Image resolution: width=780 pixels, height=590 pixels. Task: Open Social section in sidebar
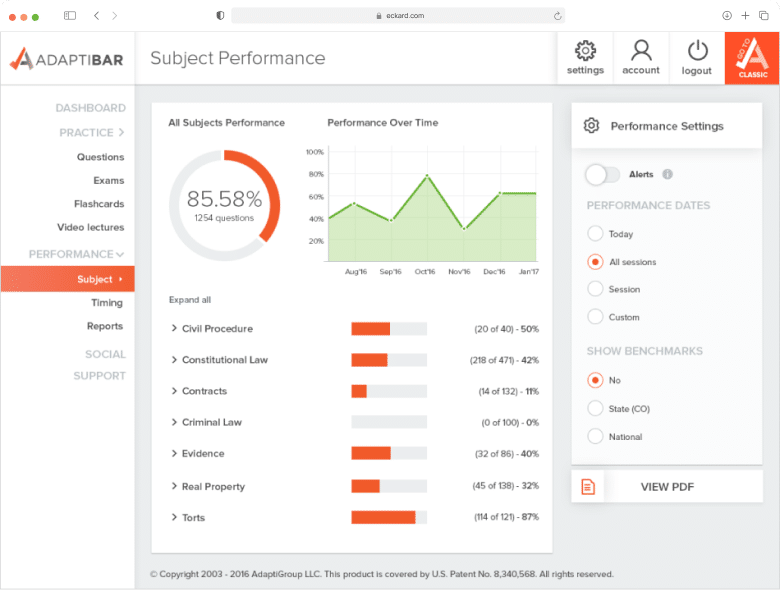click(105, 354)
